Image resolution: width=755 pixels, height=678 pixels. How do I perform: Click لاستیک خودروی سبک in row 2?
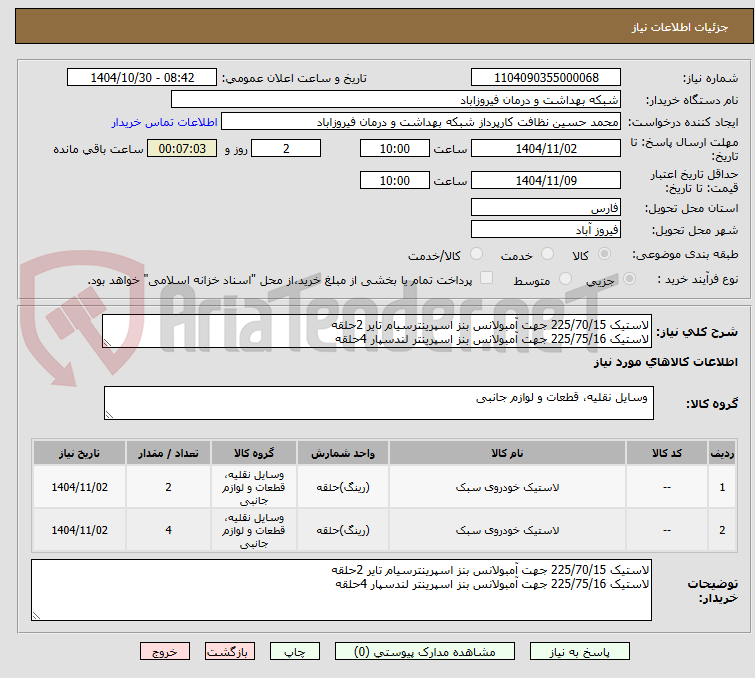(x=508, y=530)
